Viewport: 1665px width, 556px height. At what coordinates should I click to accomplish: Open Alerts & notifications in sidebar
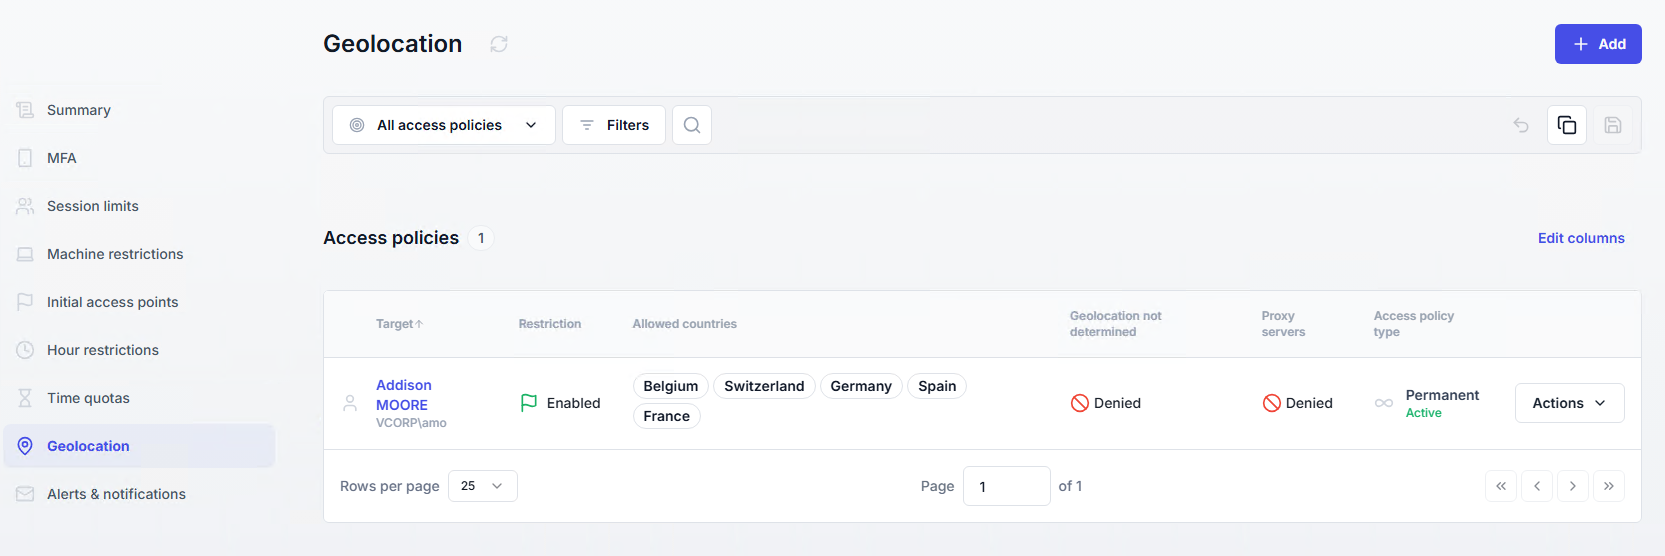[116, 494]
